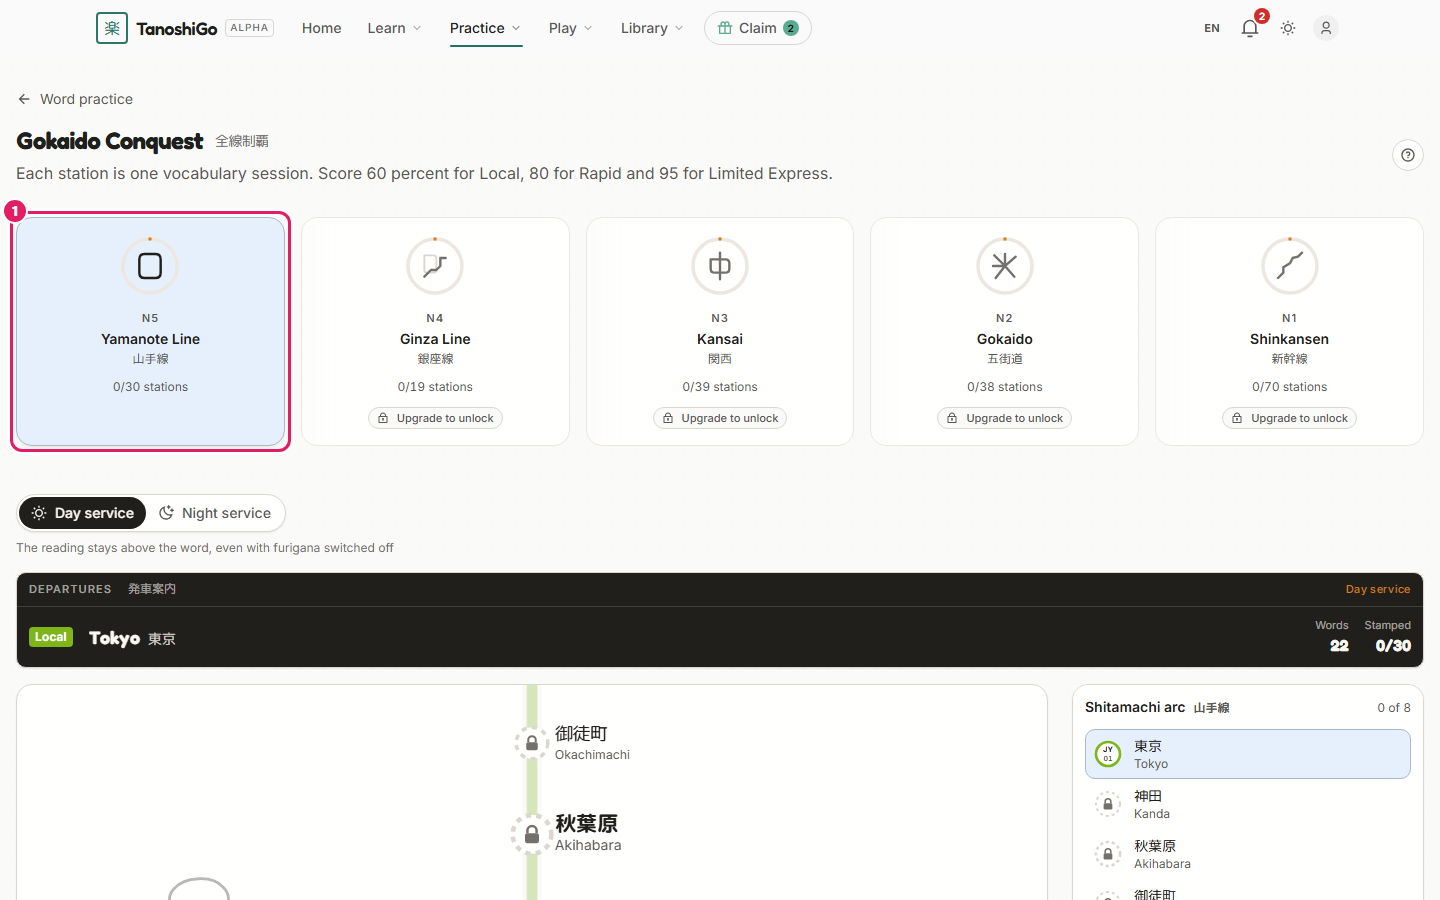
Task: Click Upgrade to unlock under Ginza Line
Action: pos(435,418)
